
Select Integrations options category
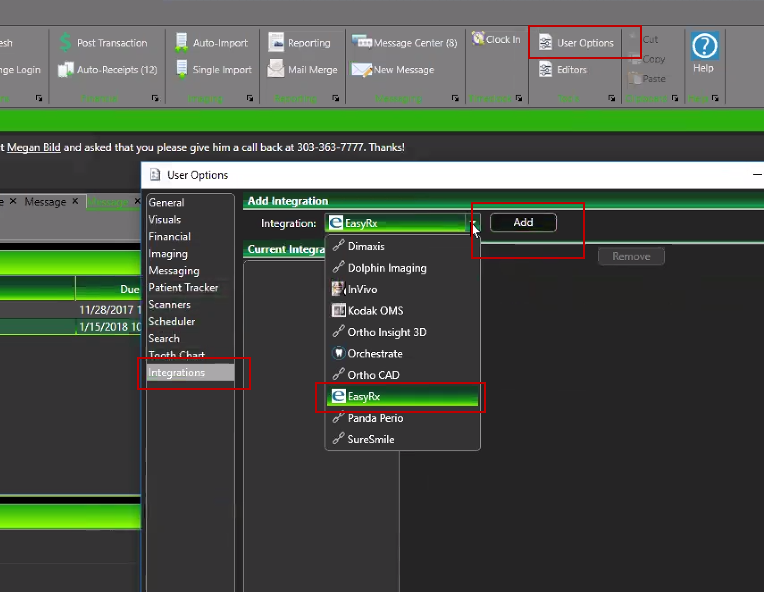191,372
